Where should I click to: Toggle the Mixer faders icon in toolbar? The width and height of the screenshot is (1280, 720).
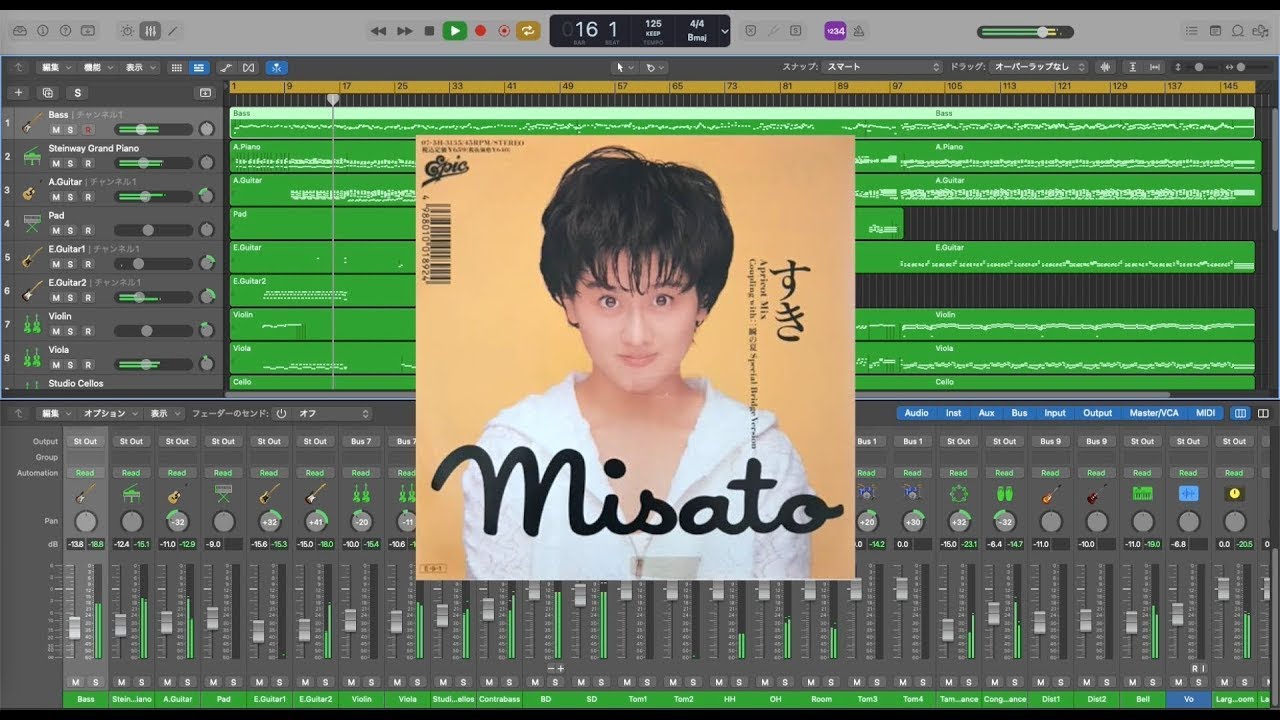point(150,31)
